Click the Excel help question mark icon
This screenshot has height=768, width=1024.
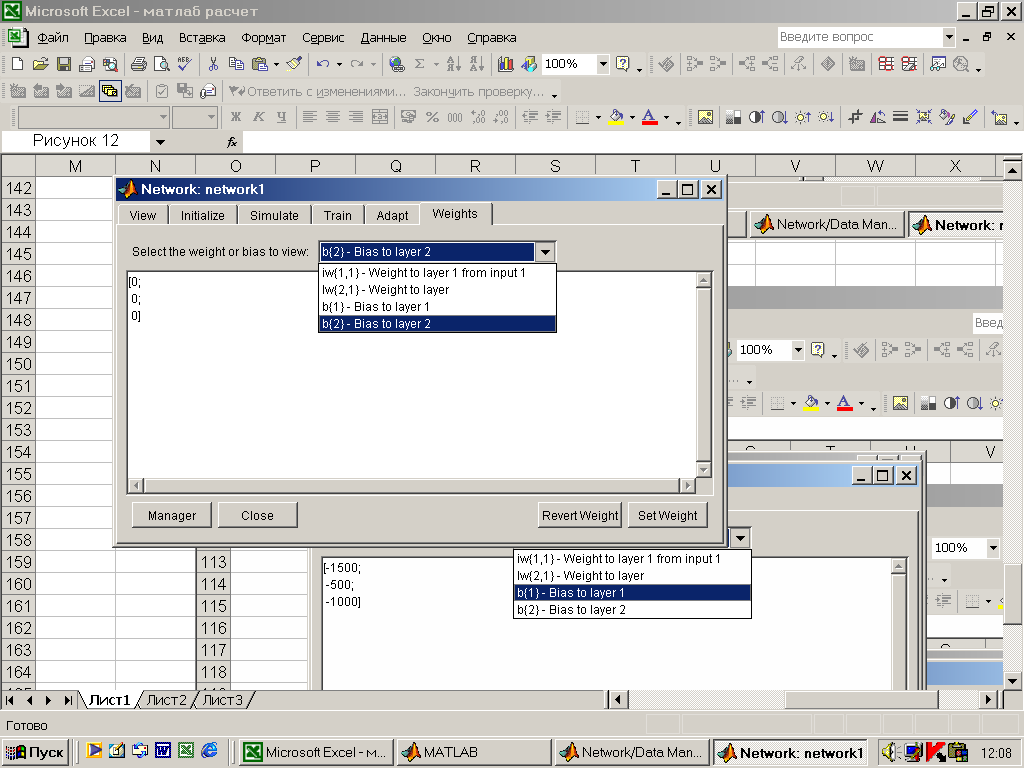[x=622, y=64]
